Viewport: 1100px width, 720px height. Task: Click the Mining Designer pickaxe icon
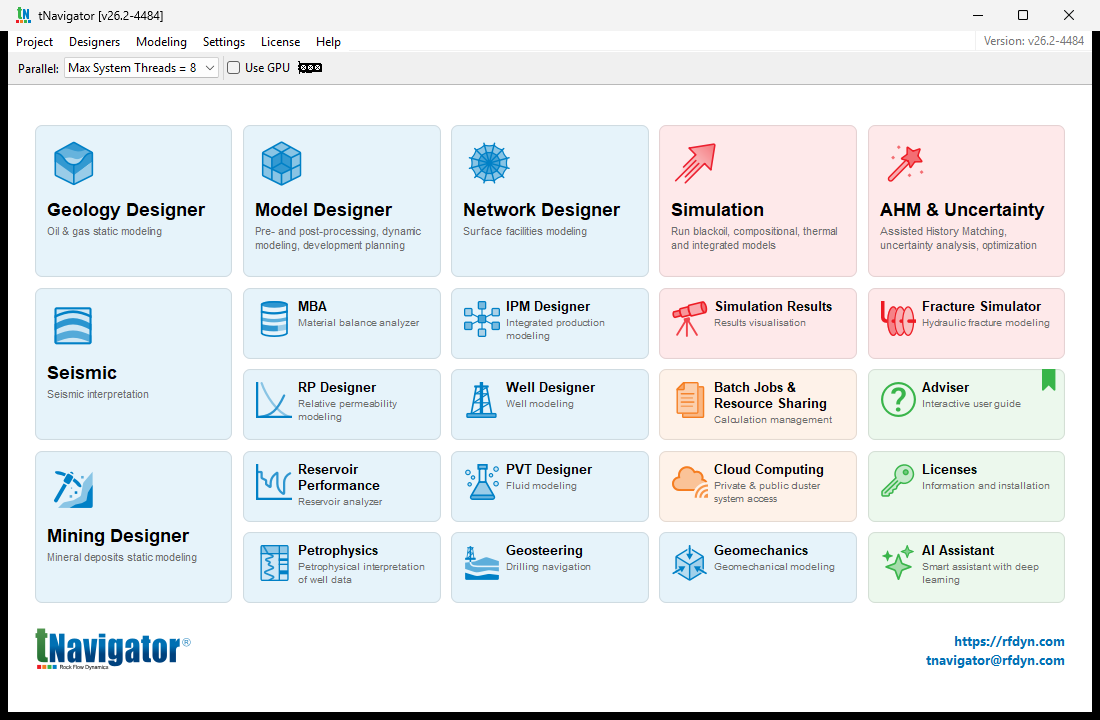tap(73, 489)
